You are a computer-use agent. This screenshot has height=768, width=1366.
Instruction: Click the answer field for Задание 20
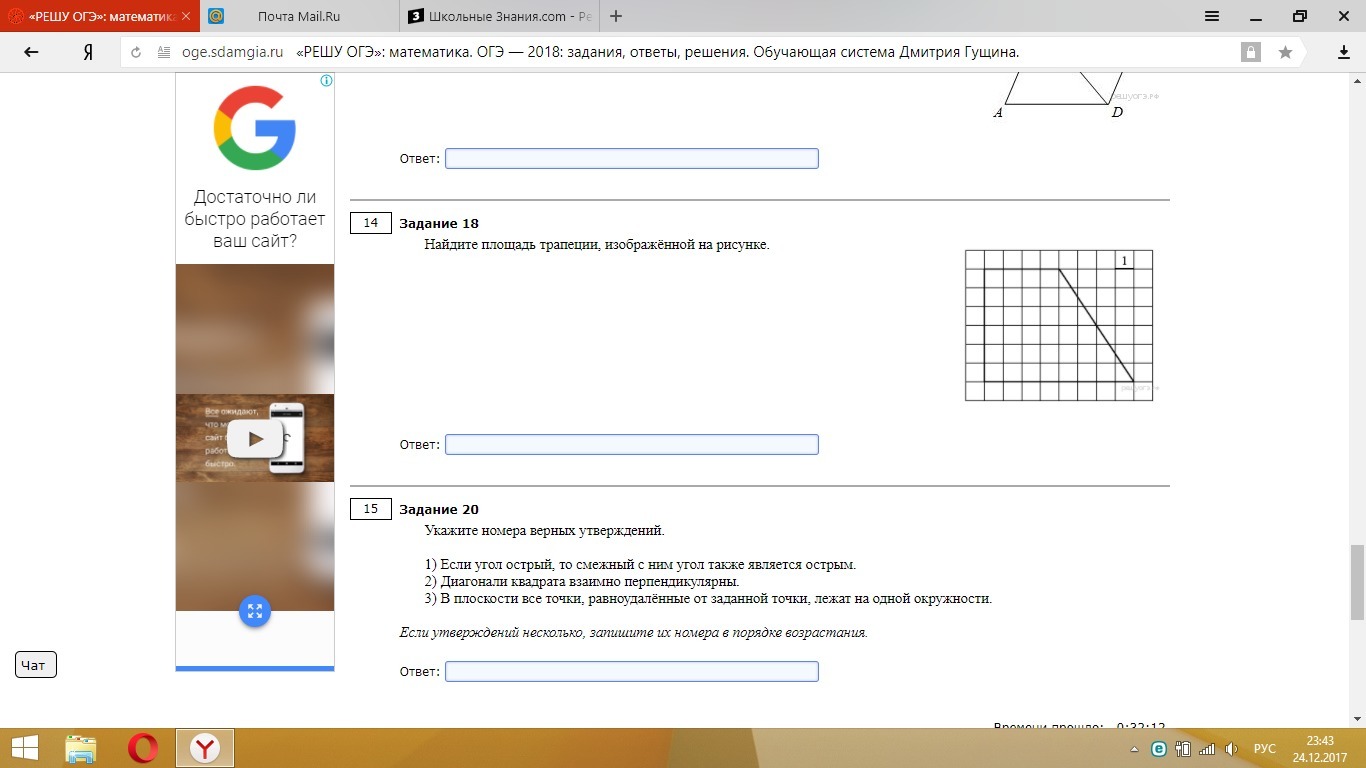[631, 672]
